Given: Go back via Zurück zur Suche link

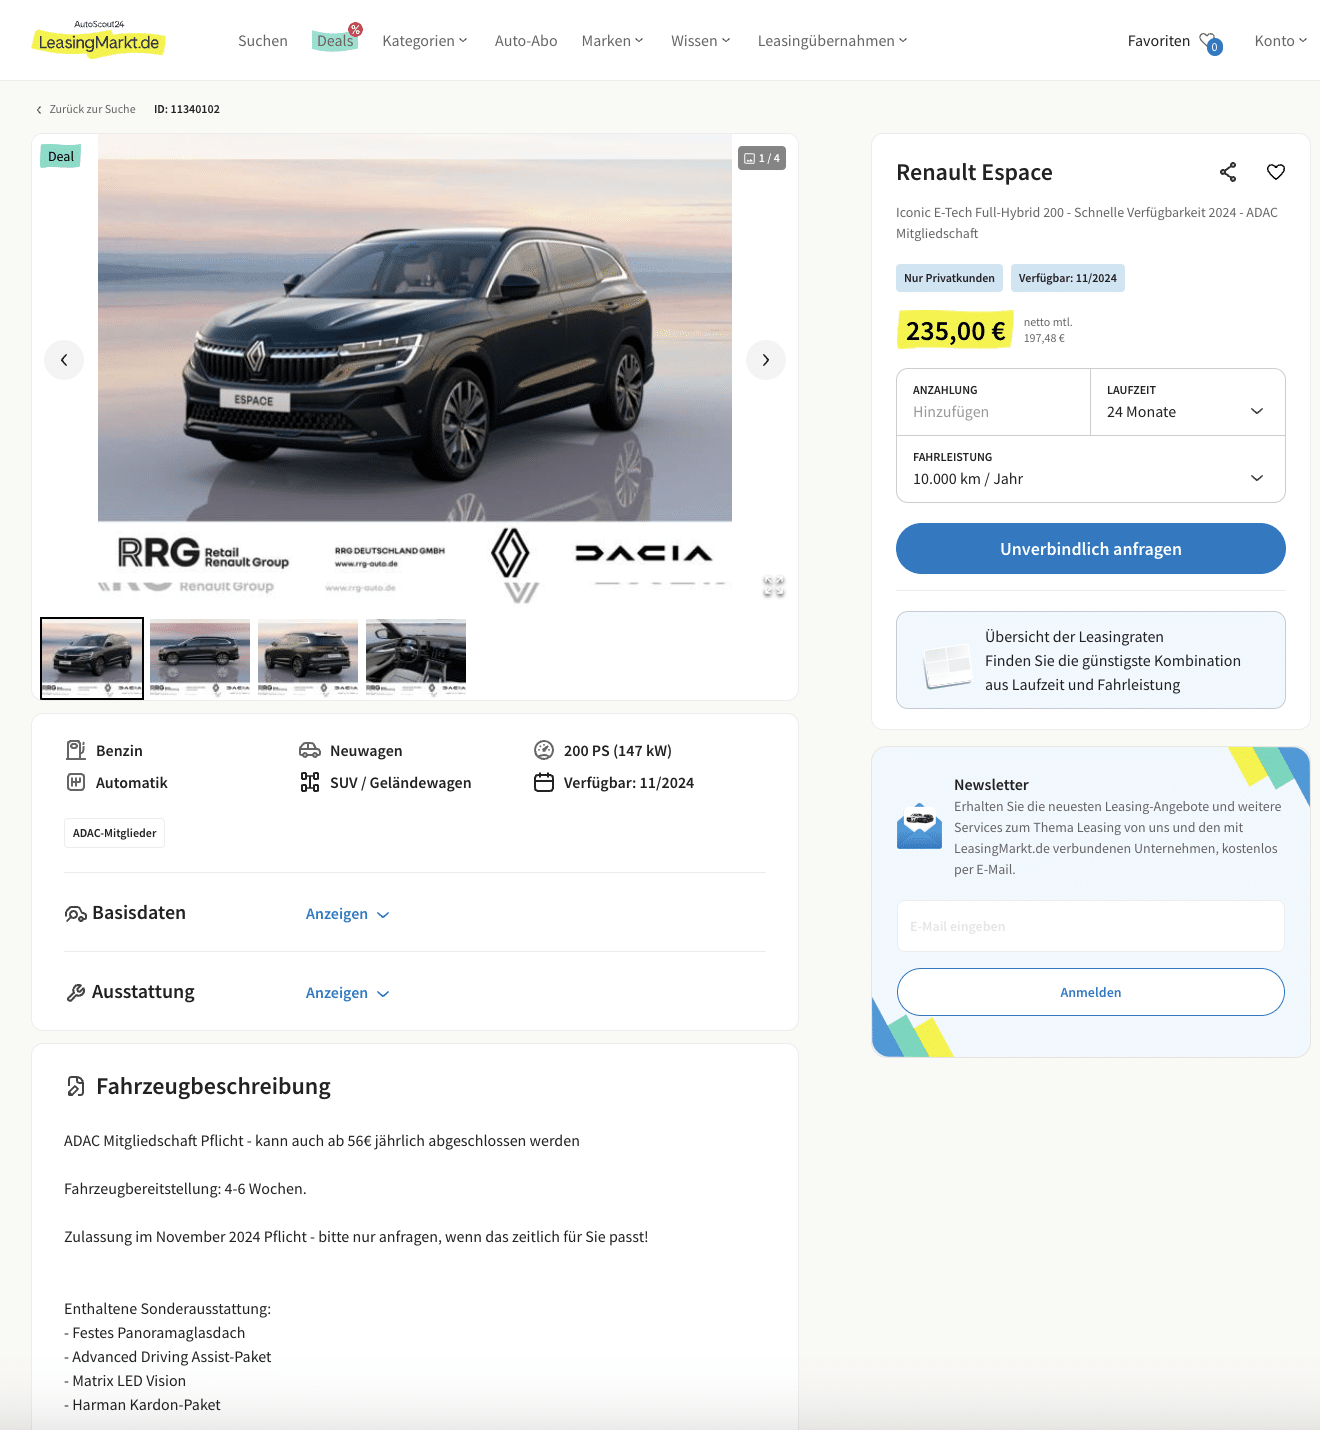Looking at the screenshot, I should point(86,109).
